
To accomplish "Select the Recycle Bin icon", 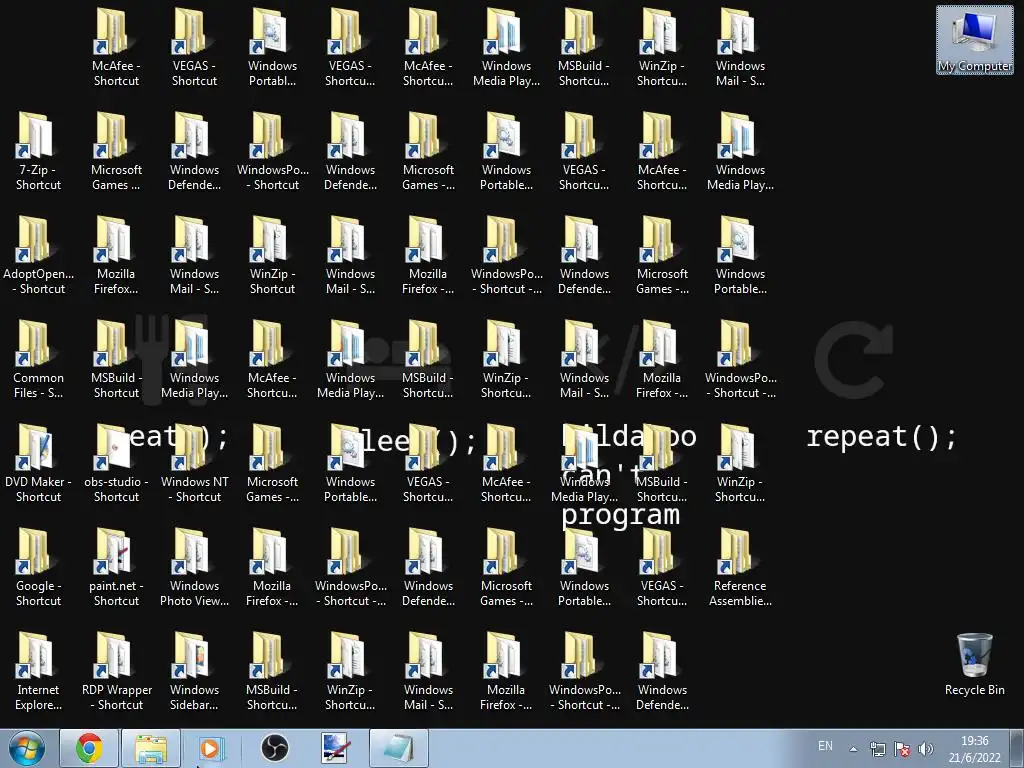I will click(974, 665).
